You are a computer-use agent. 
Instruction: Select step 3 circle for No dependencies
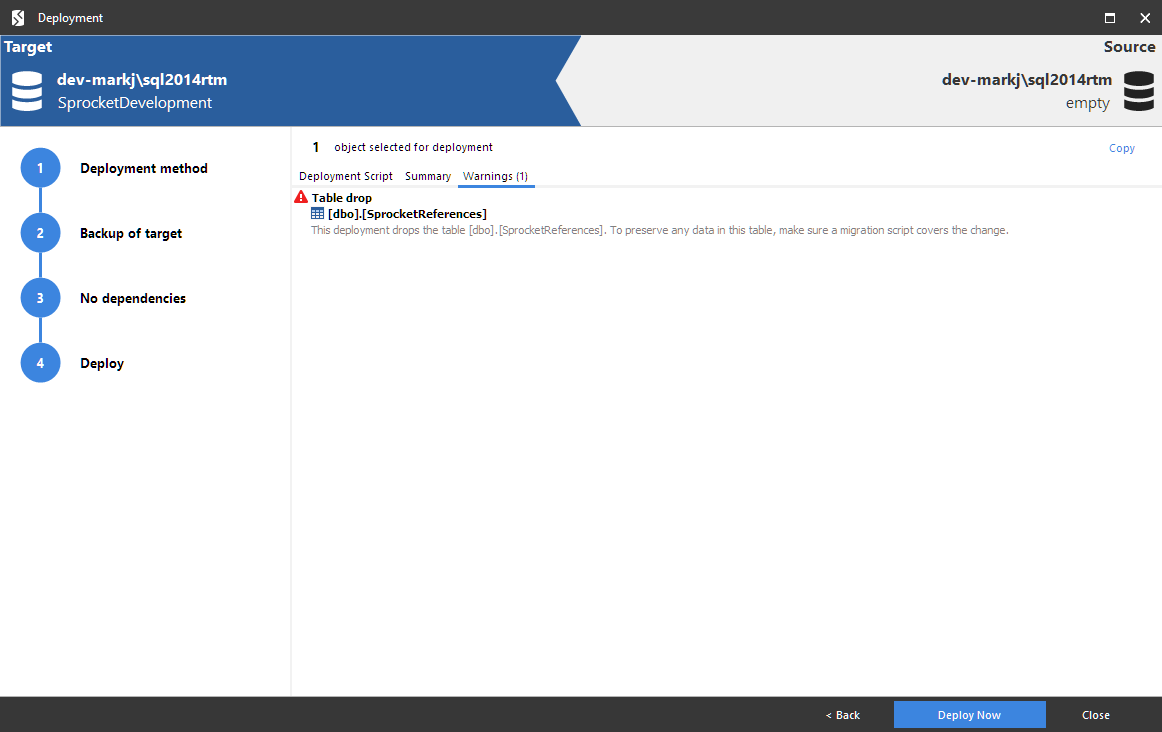pos(40,297)
